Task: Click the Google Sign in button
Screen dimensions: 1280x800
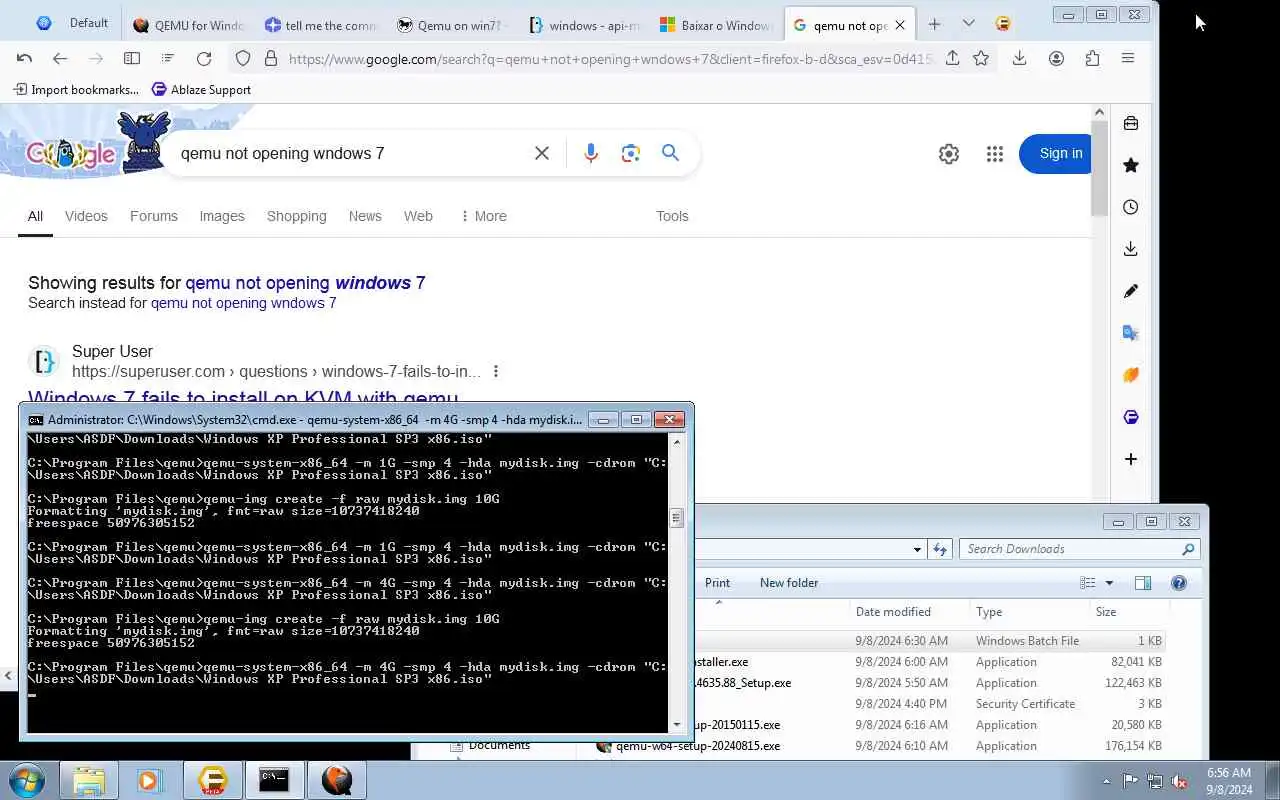Action: pyautogui.click(x=1056, y=153)
